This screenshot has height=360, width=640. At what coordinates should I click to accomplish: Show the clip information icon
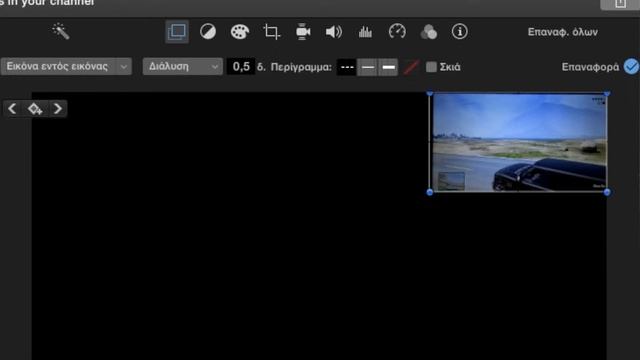(460, 31)
